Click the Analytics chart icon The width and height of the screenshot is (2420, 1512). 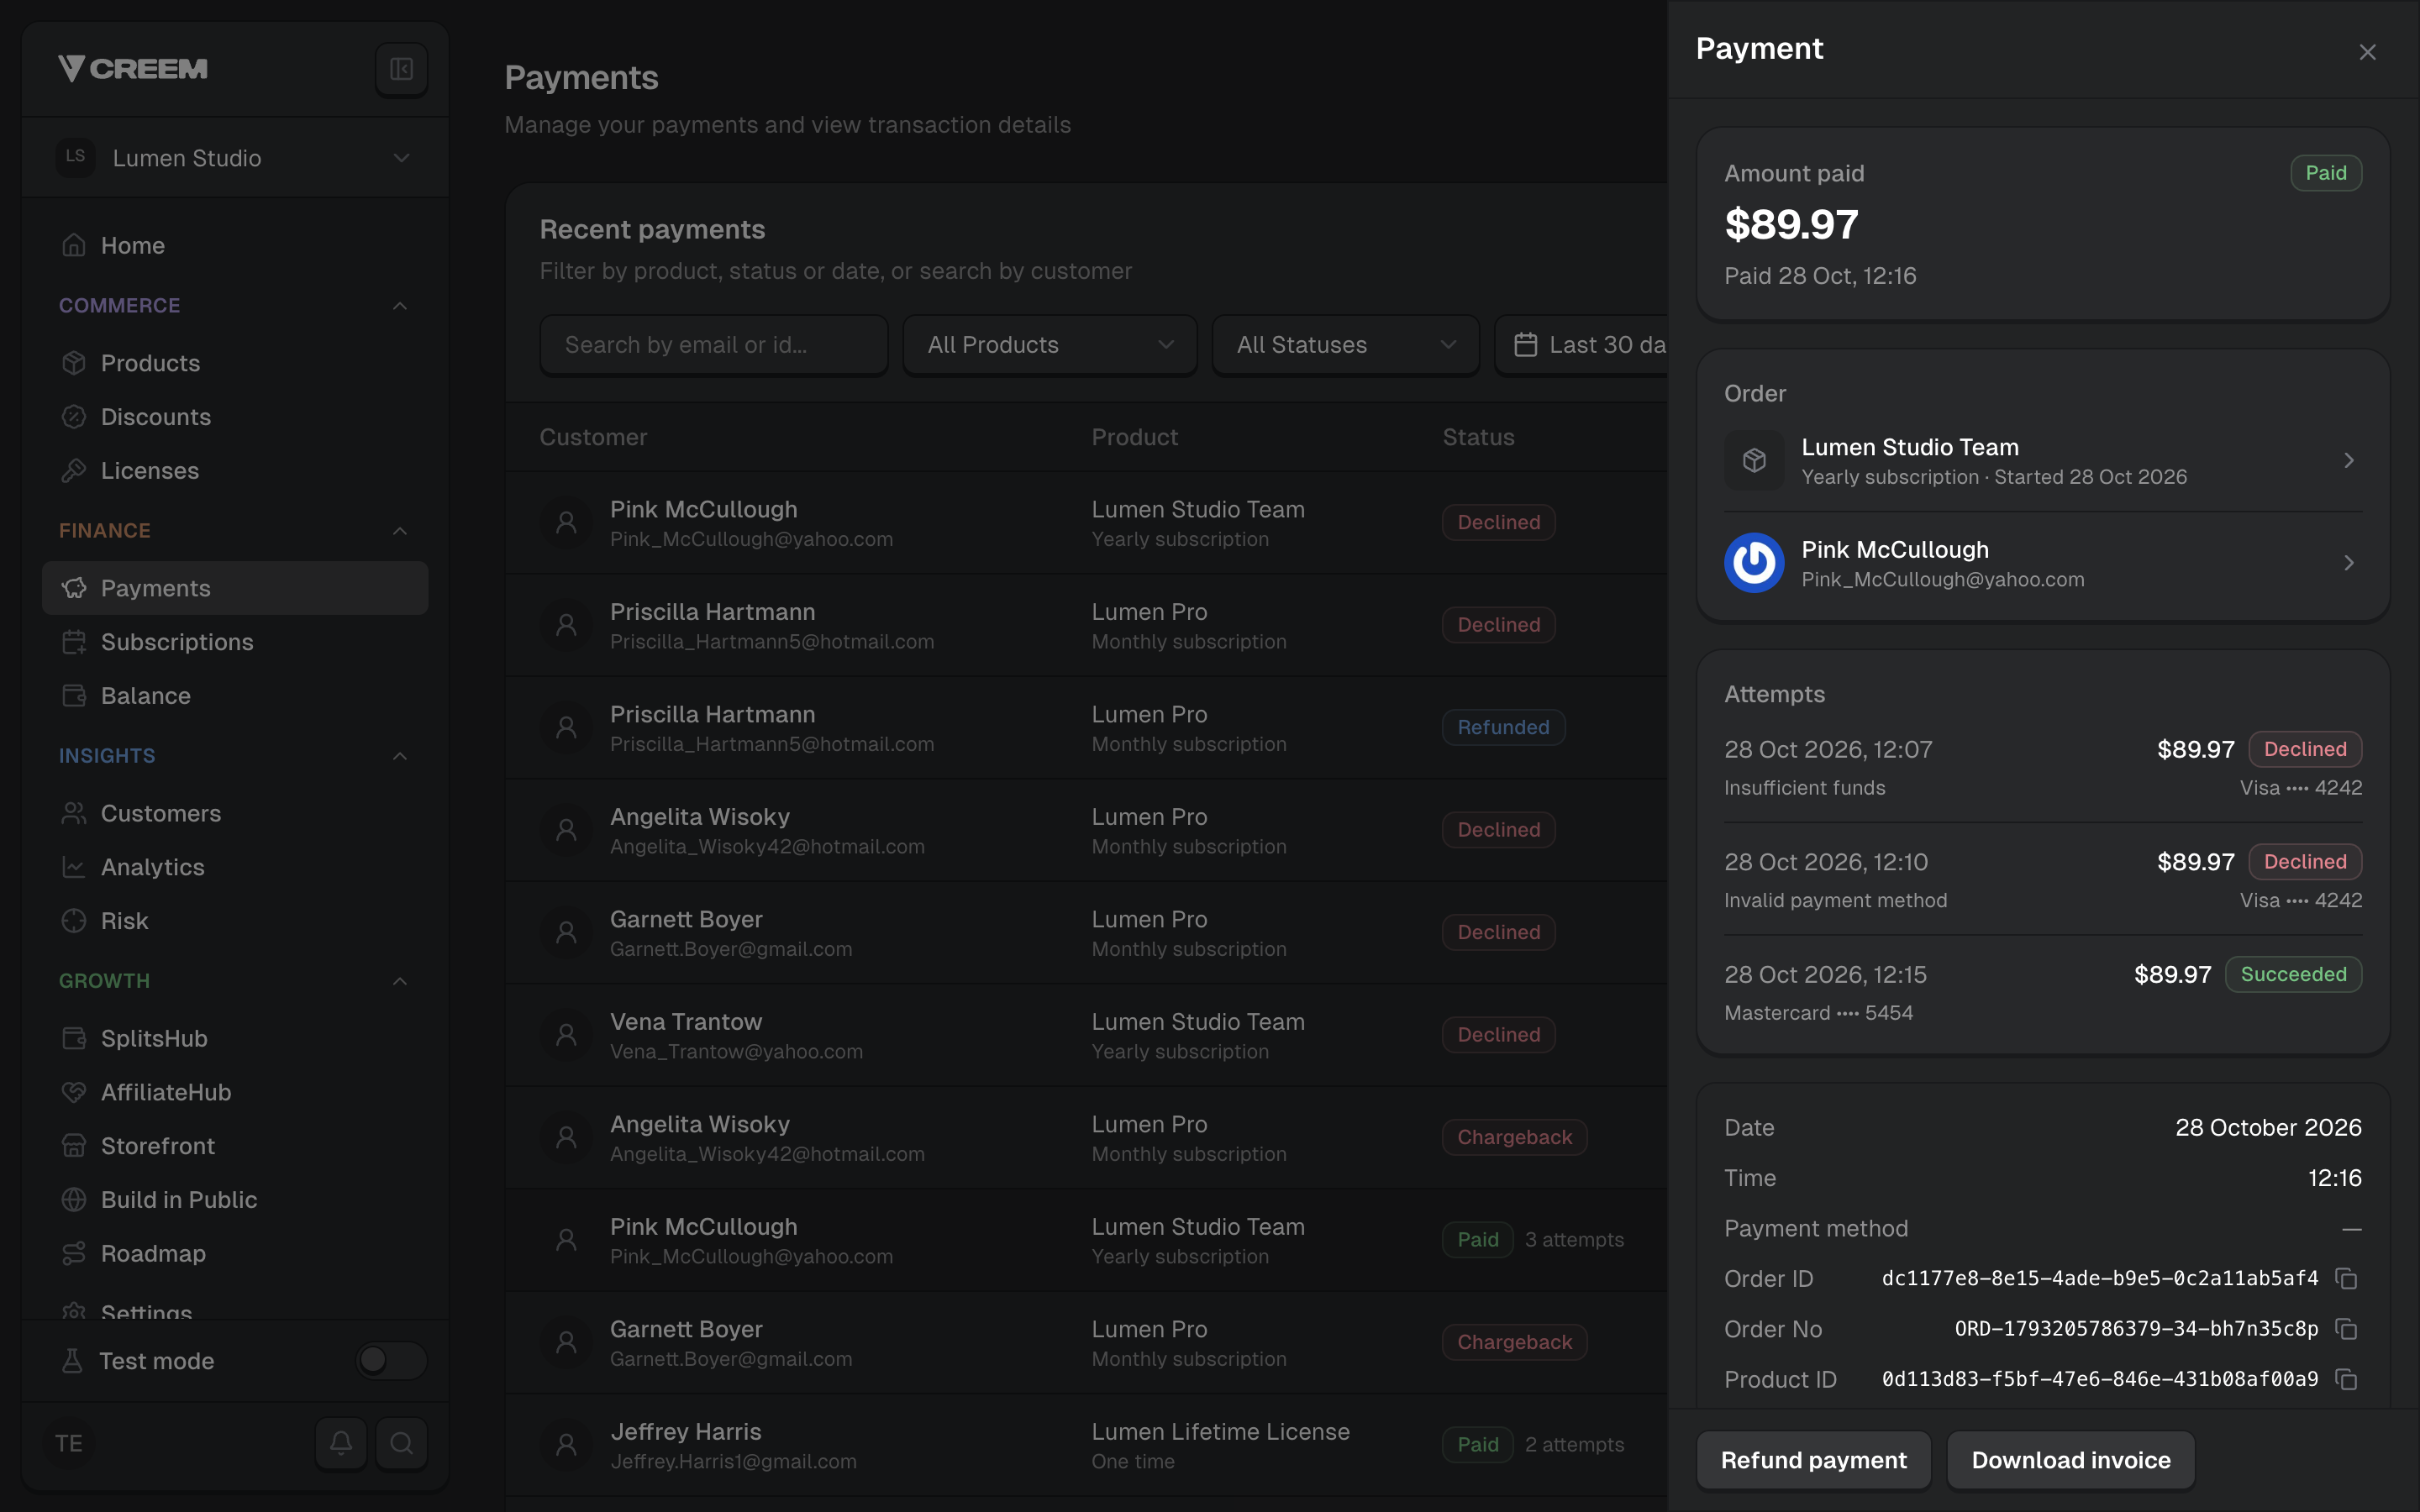[74, 867]
